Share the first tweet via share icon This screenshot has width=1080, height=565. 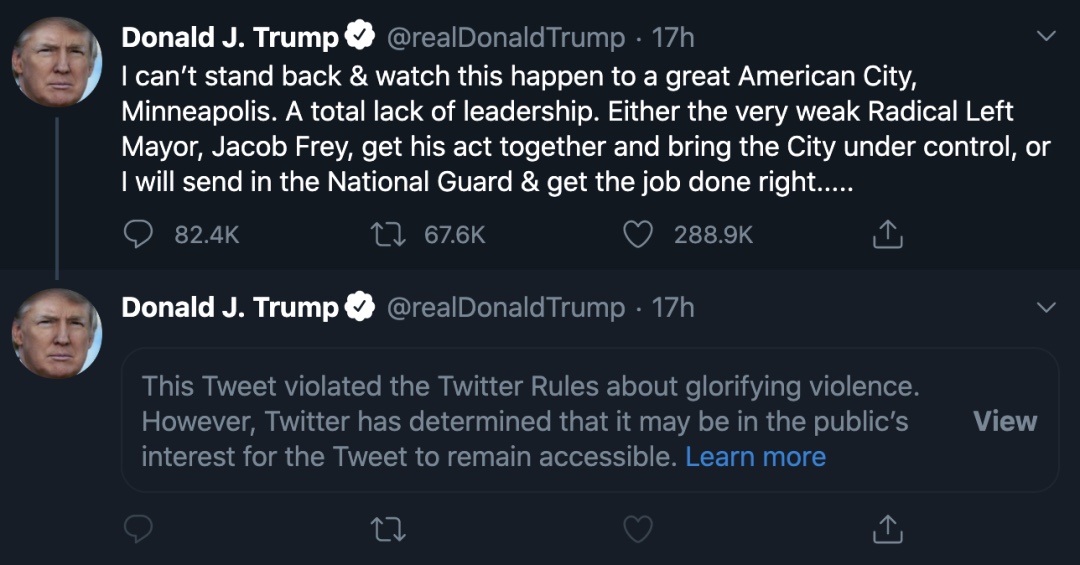[887, 234]
